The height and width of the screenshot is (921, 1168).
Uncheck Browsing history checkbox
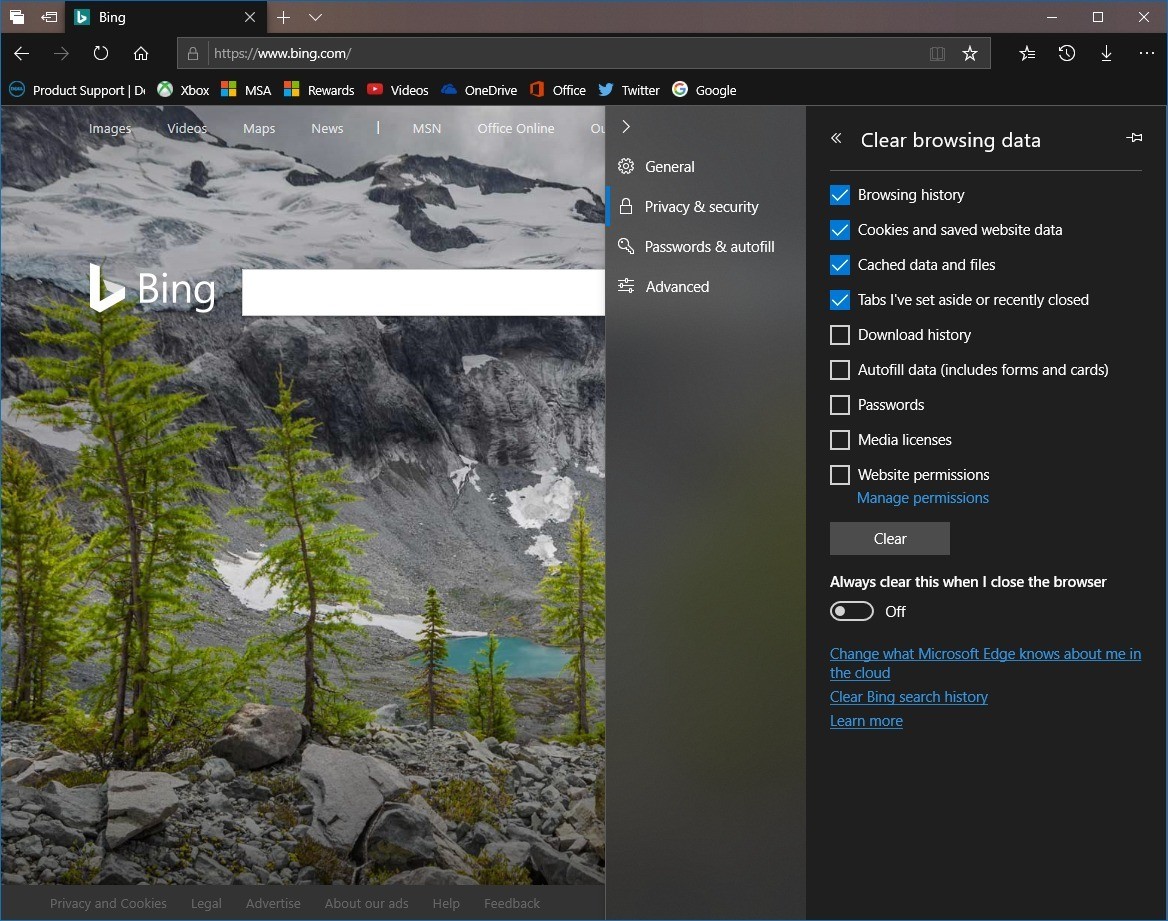click(x=840, y=195)
